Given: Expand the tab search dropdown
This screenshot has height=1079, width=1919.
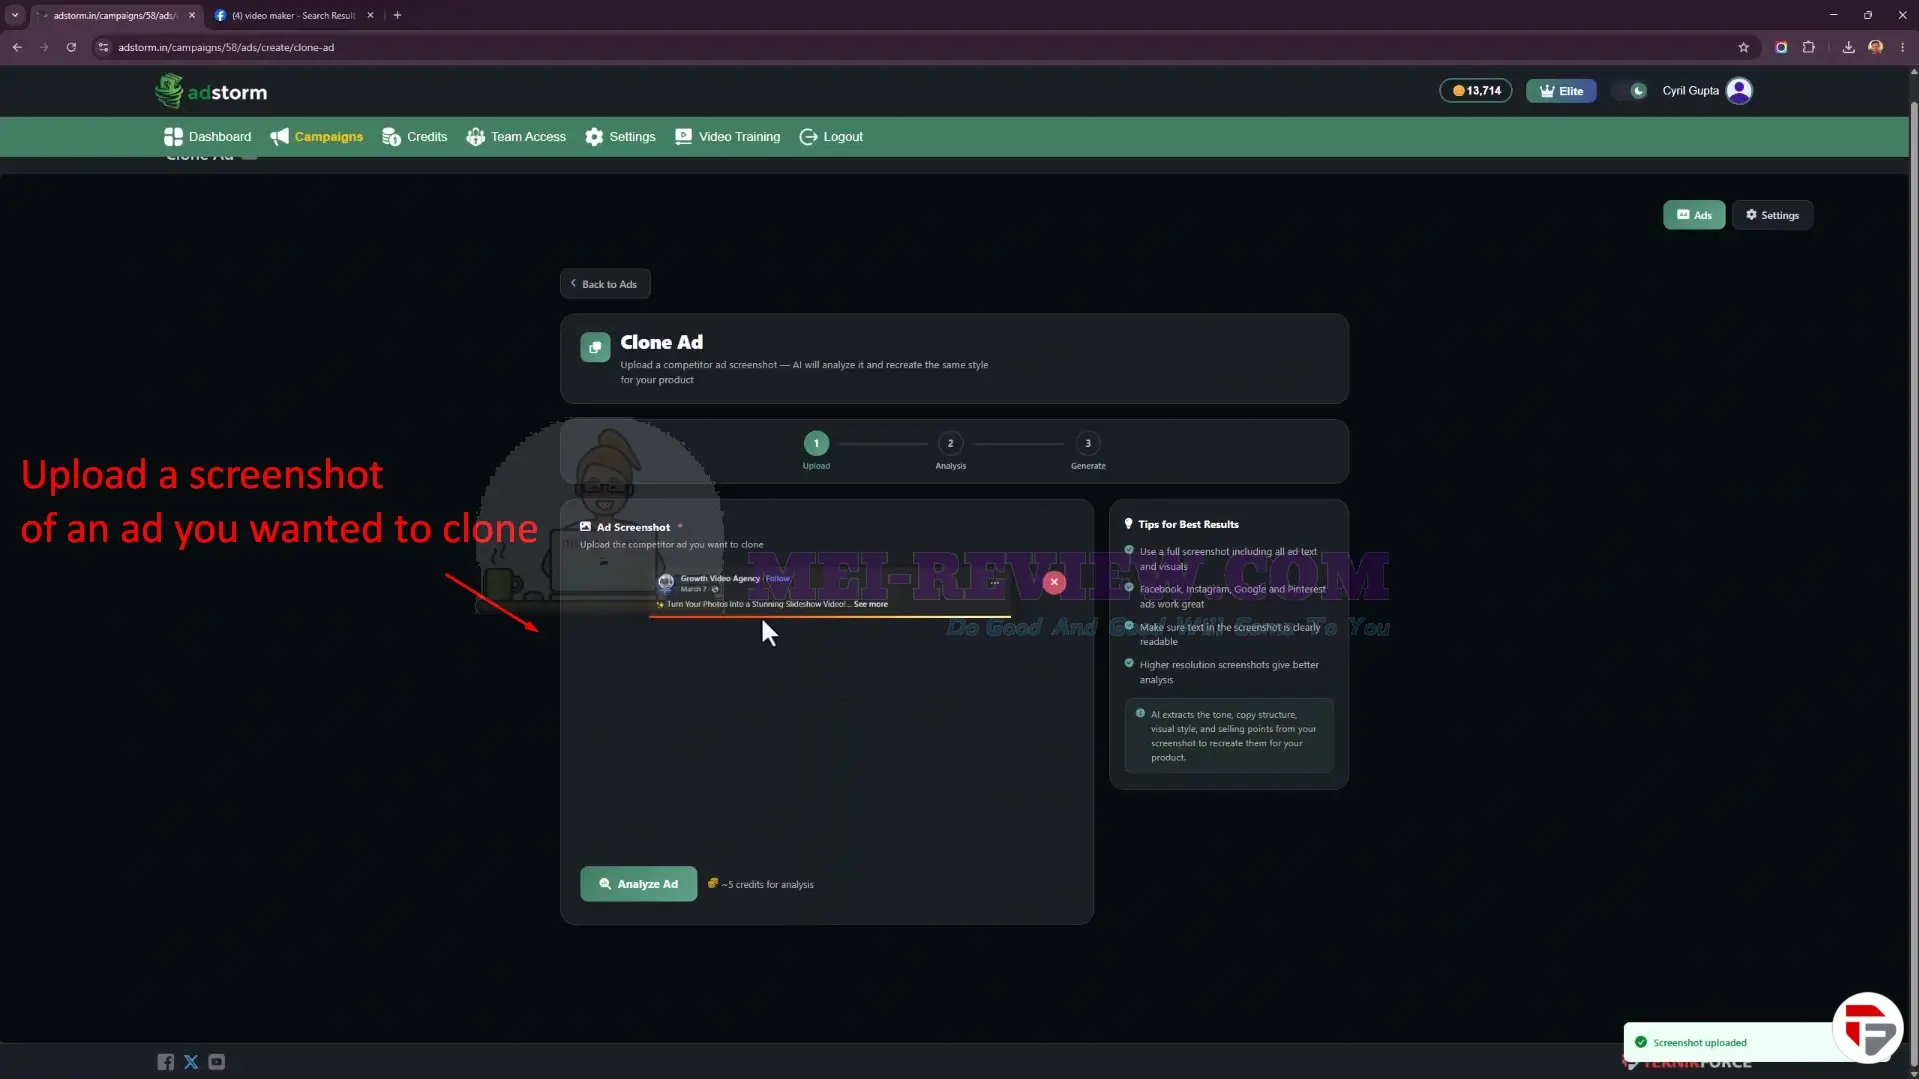Looking at the screenshot, I should click(15, 15).
